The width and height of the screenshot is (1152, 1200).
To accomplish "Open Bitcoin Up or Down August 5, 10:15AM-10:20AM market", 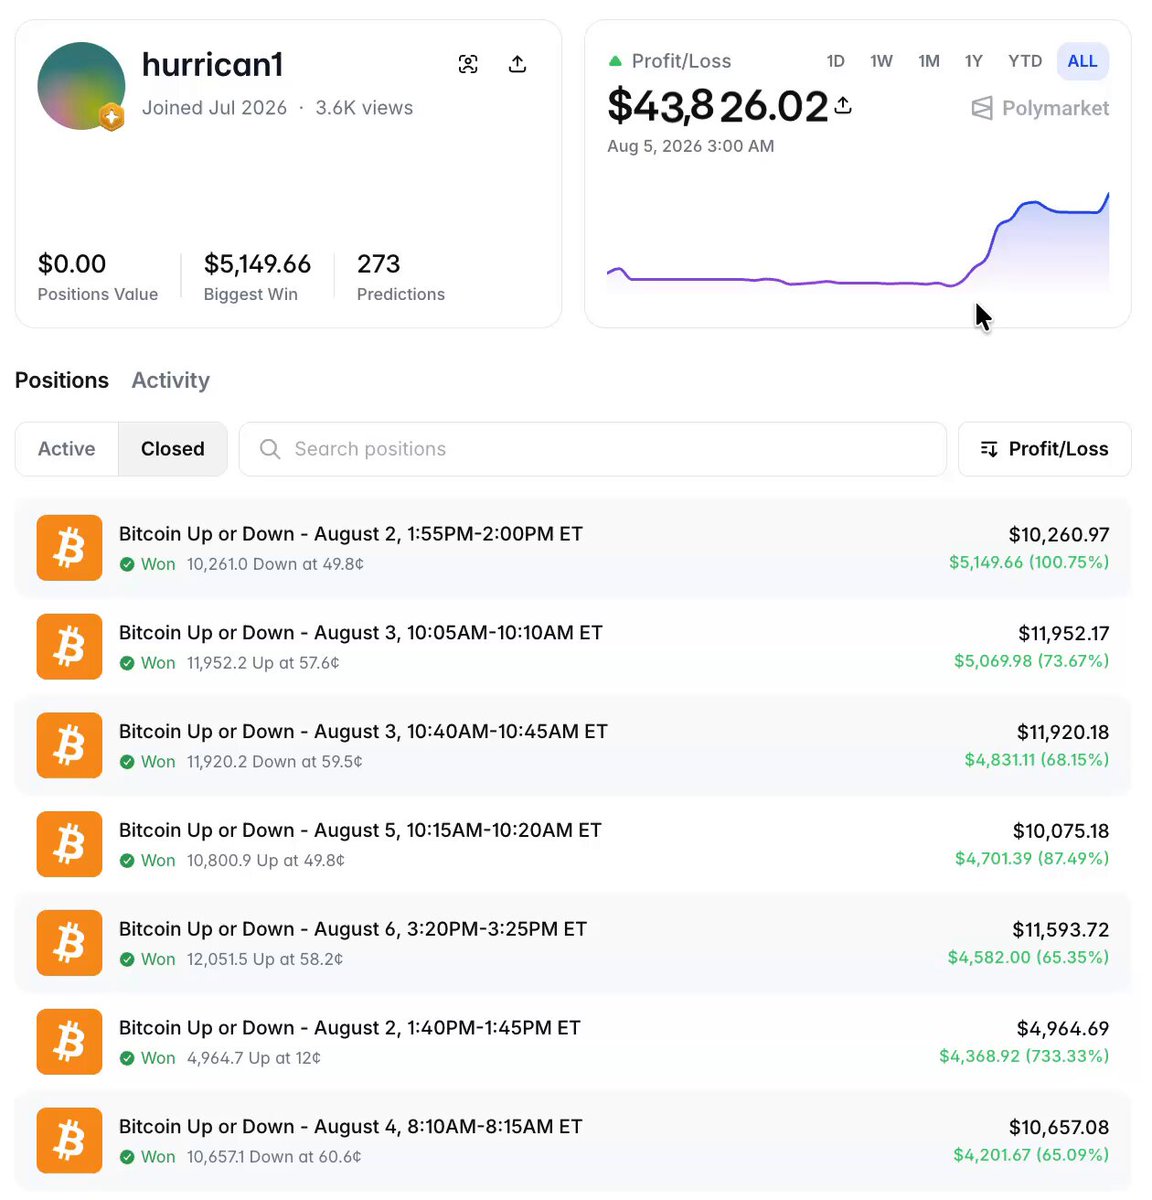I will tap(573, 844).
